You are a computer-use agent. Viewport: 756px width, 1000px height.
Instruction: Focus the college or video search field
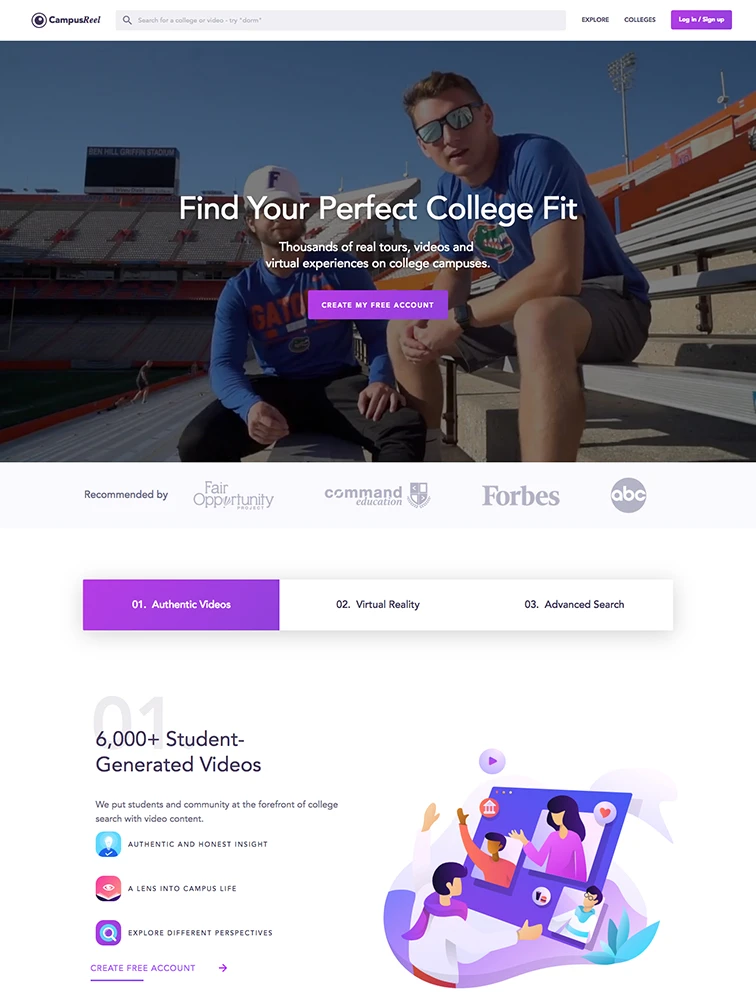coord(341,20)
